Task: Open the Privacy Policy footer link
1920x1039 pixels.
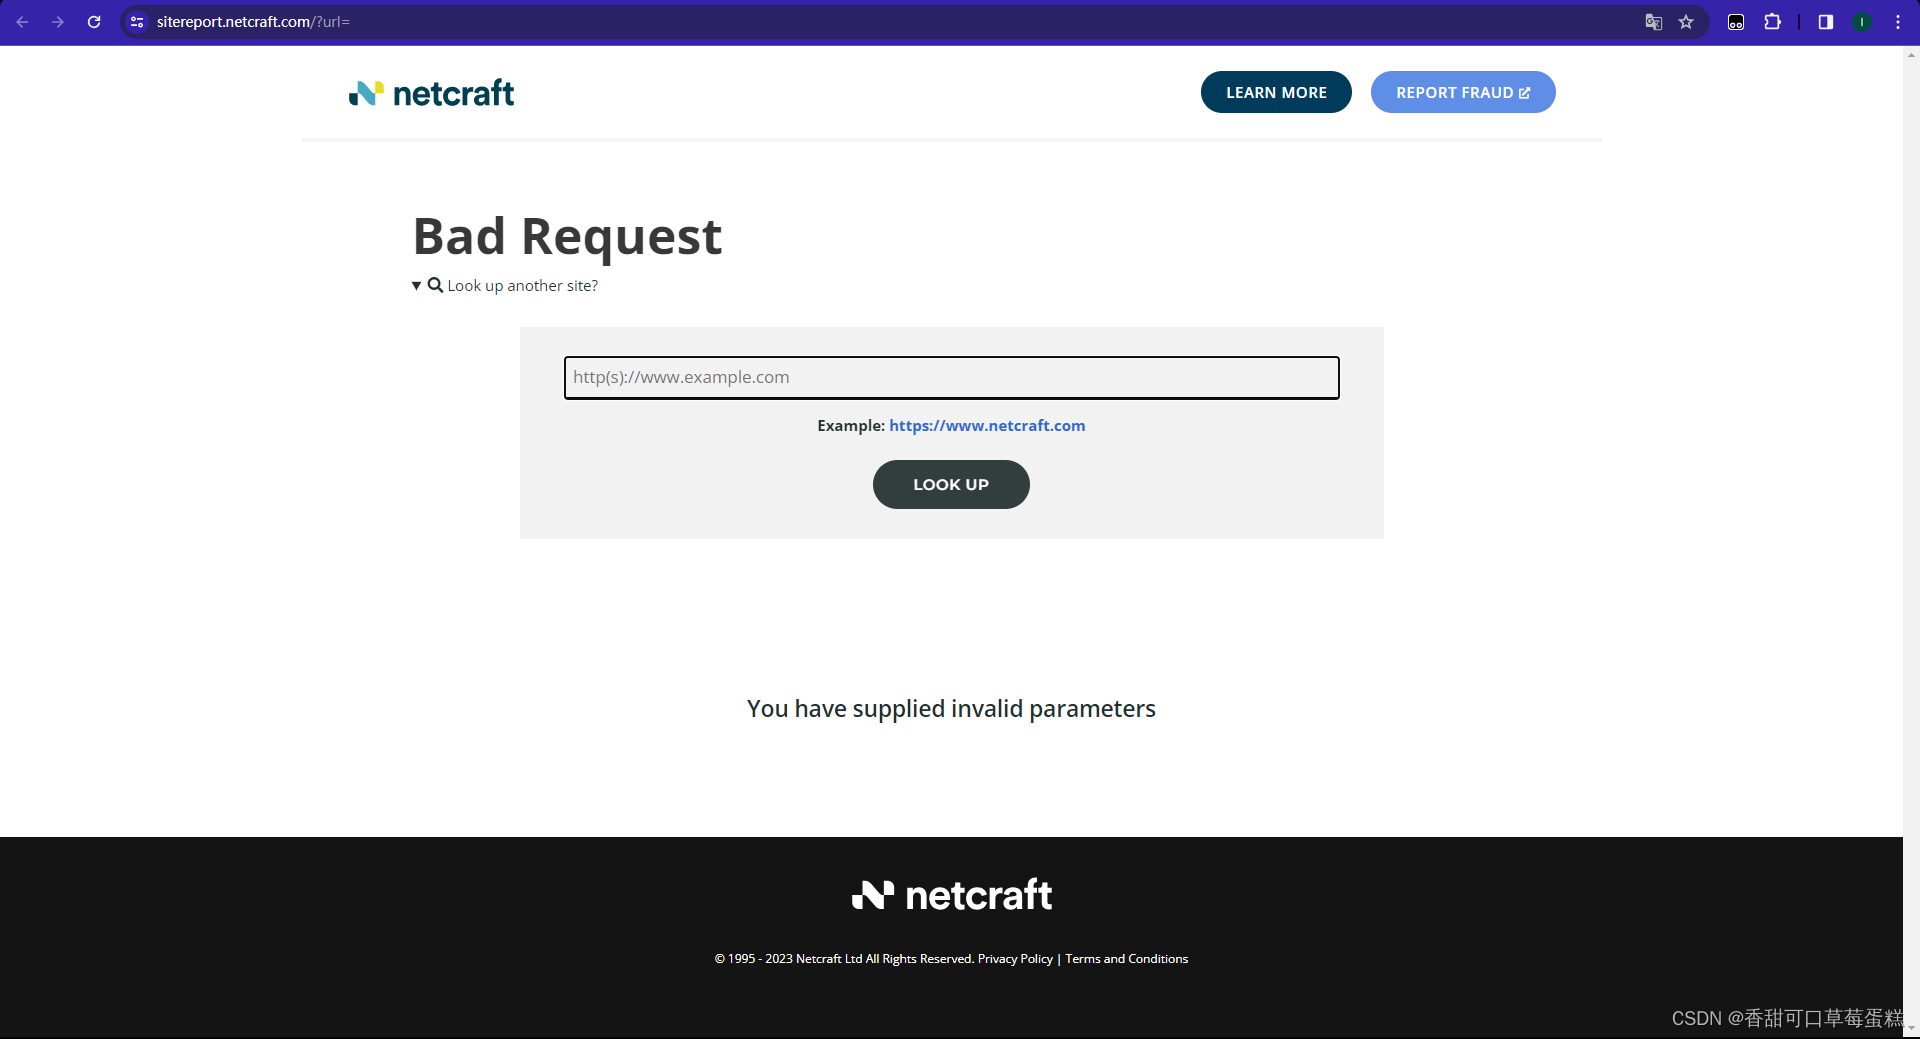Action: [1015, 959]
